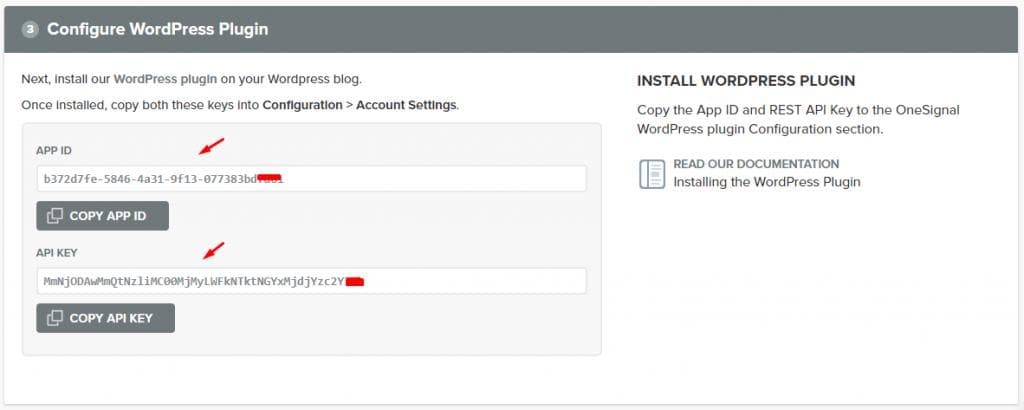1024x410 pixels.
Task: Open the WordPress plugin link
Action: click(x=165, y=80)
